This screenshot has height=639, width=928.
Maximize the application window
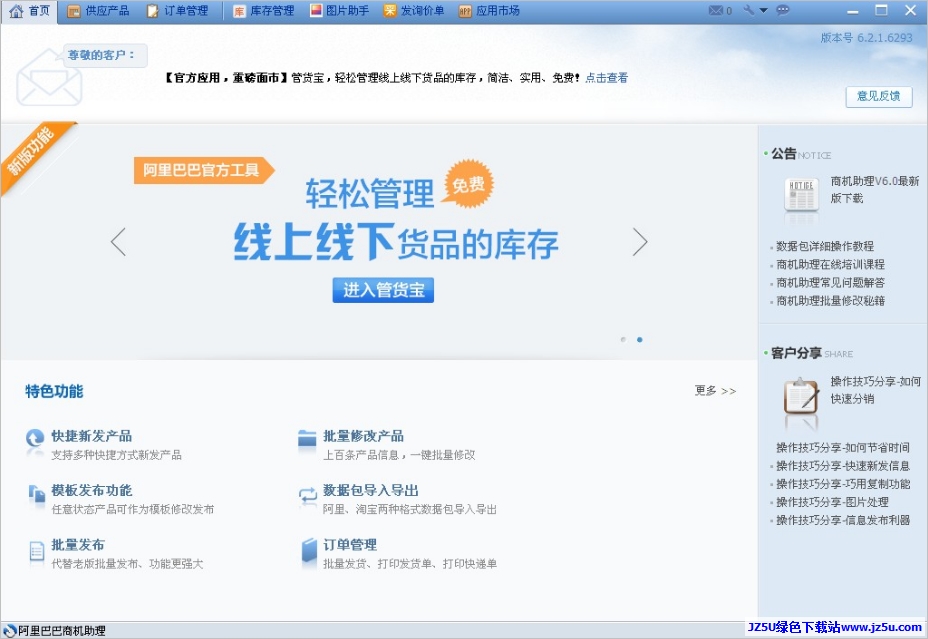pos(881,10)
